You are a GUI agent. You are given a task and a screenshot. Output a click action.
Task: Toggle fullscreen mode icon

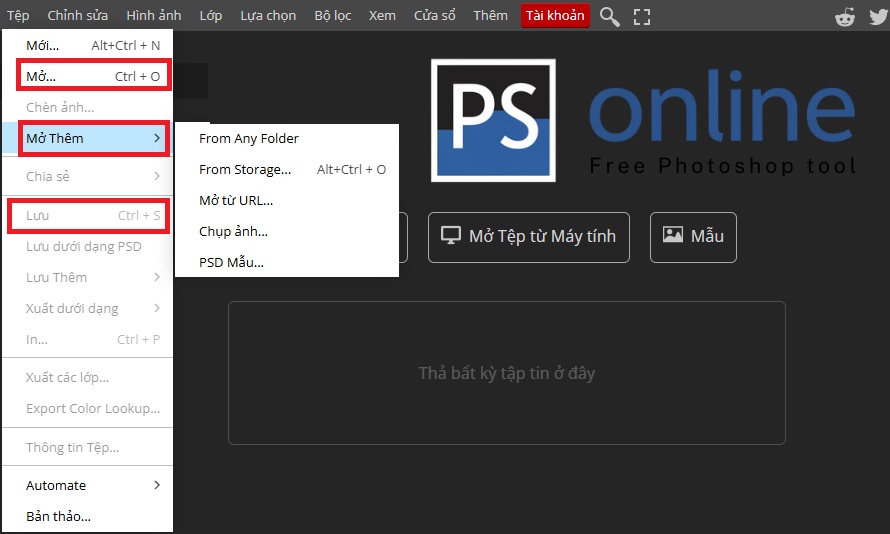point(642,16)
